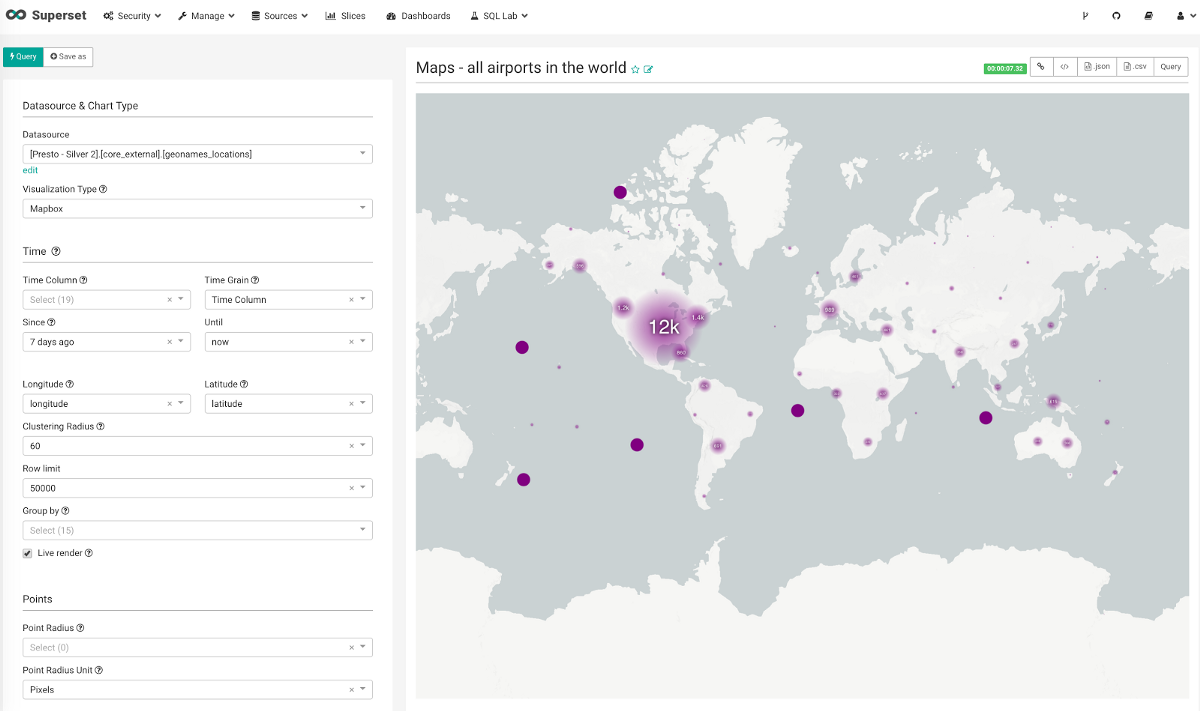Click the Superset infinity logo

16,16
